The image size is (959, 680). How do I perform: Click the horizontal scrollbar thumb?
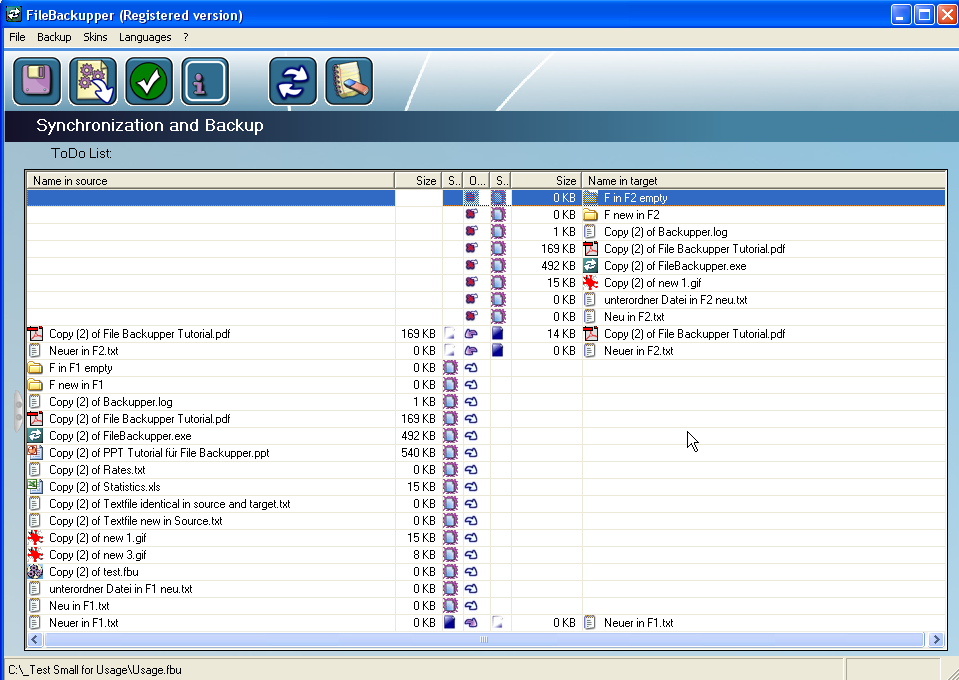[484, 640]
